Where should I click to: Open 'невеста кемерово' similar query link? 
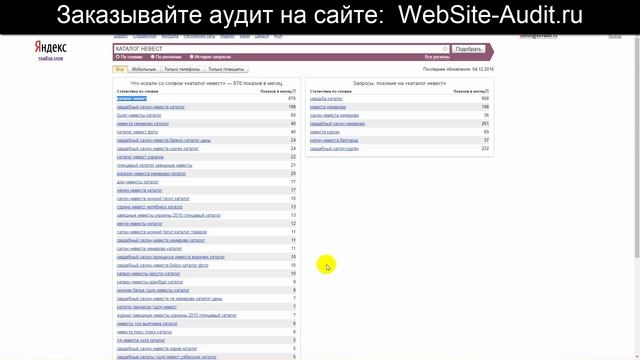click(x=328, y=107)
